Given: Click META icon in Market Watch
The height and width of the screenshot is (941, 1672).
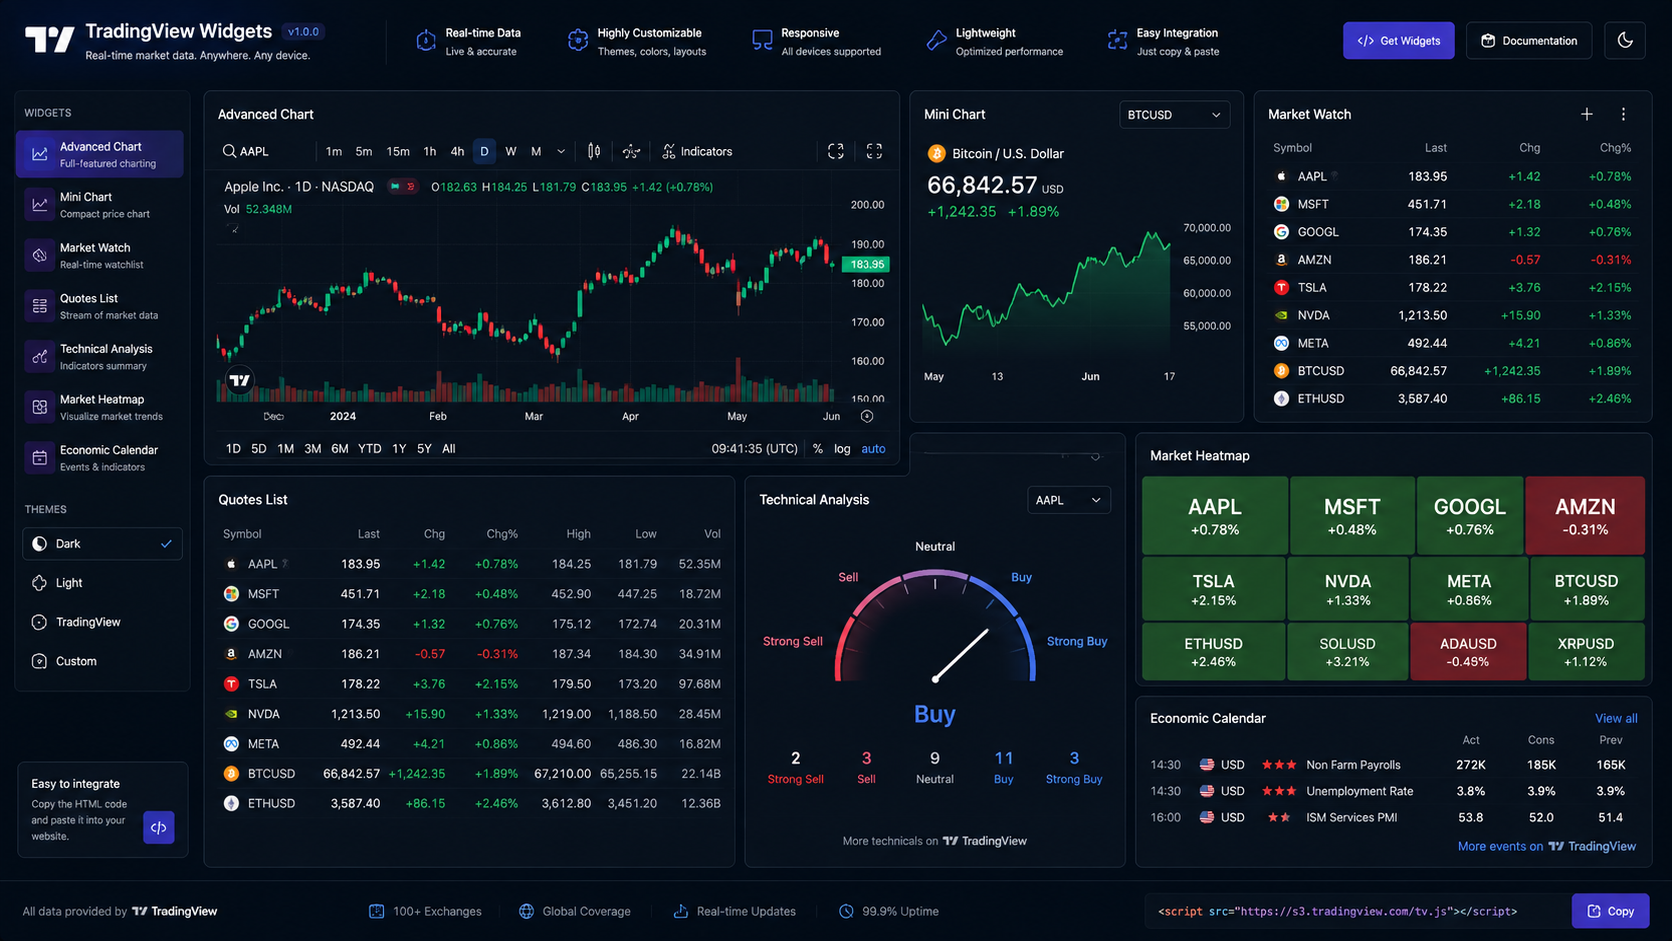Looking at the screenshot, I should pos(1281,343).
